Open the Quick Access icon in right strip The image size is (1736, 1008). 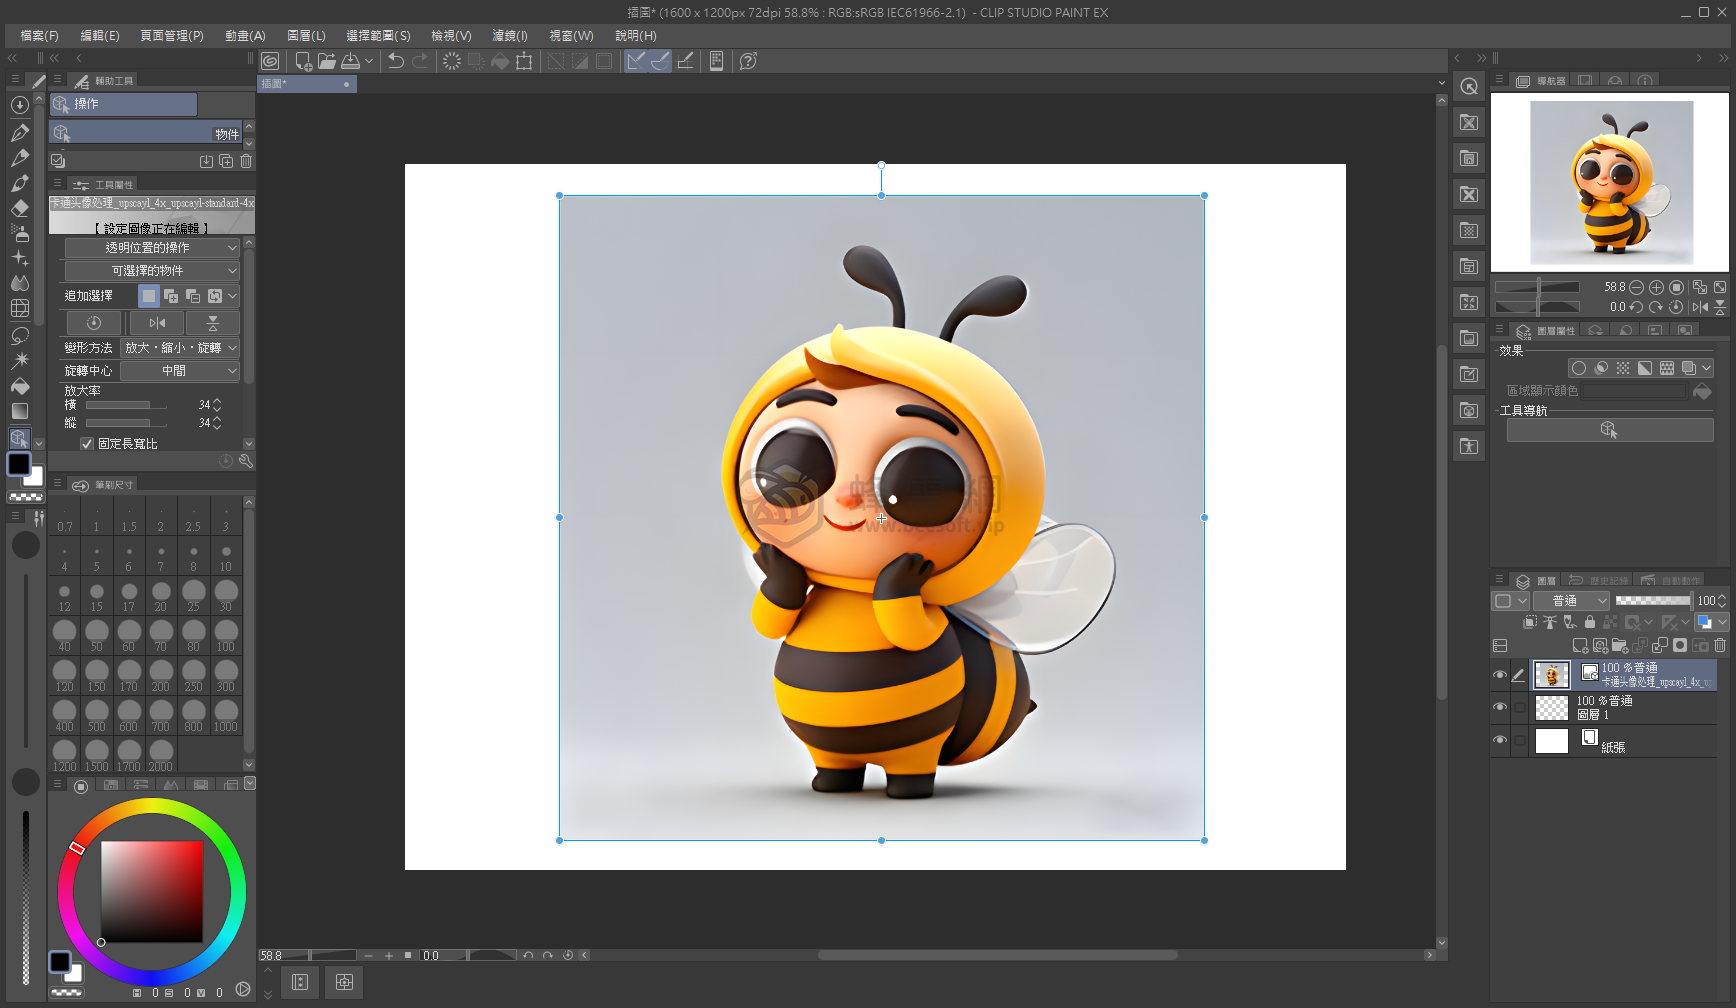tap(1468, 86)
